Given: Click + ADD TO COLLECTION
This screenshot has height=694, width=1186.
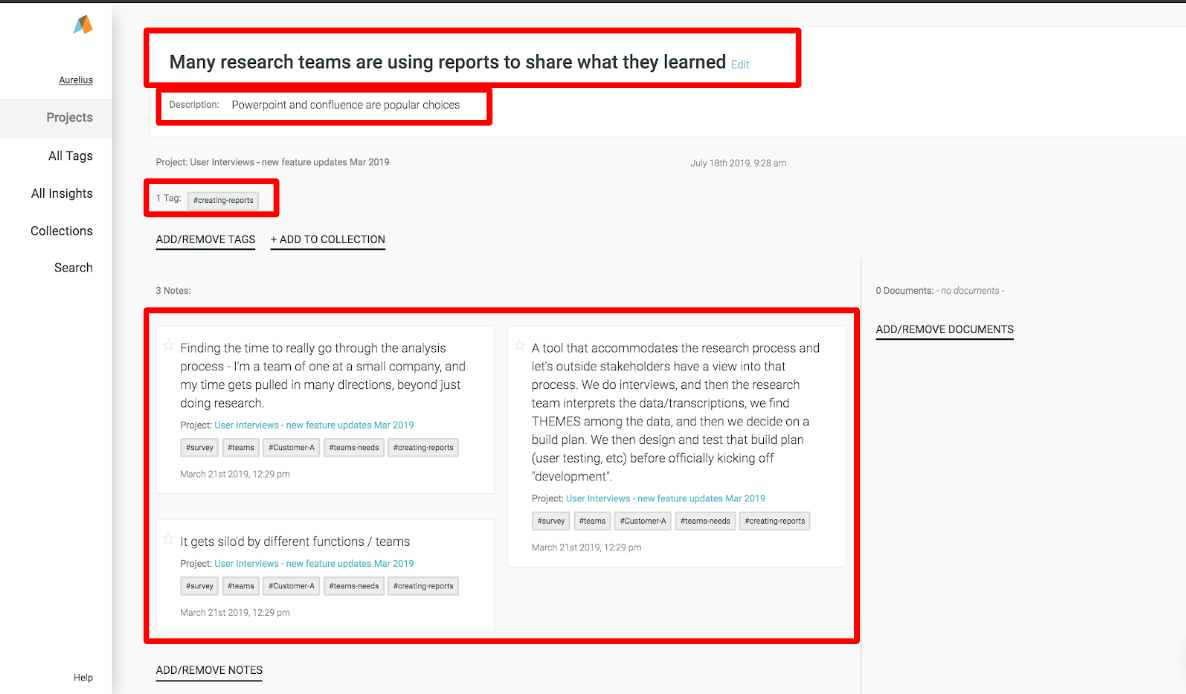Looking at the screenshot, I should click(327, 237).
